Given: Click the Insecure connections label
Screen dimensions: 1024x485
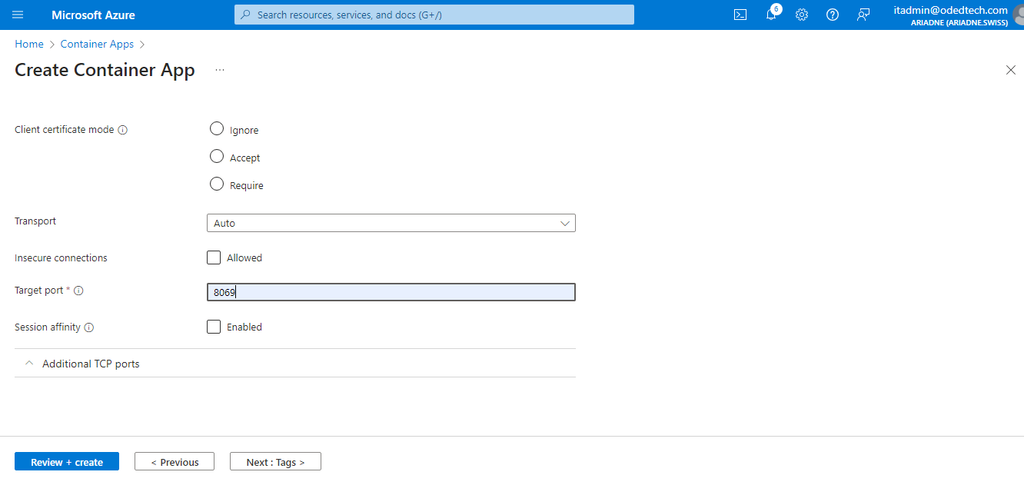Looking at the screenshot, I should click(61, 258).
